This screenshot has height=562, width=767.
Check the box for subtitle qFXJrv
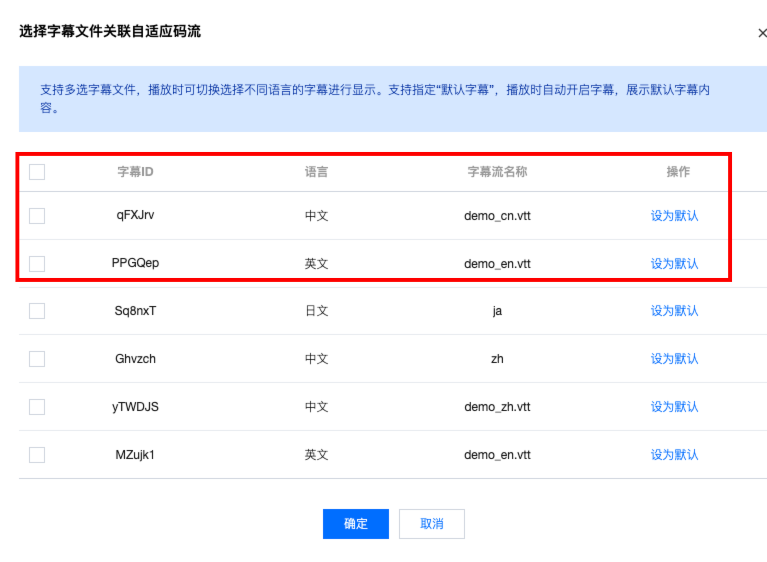(37, 216)
